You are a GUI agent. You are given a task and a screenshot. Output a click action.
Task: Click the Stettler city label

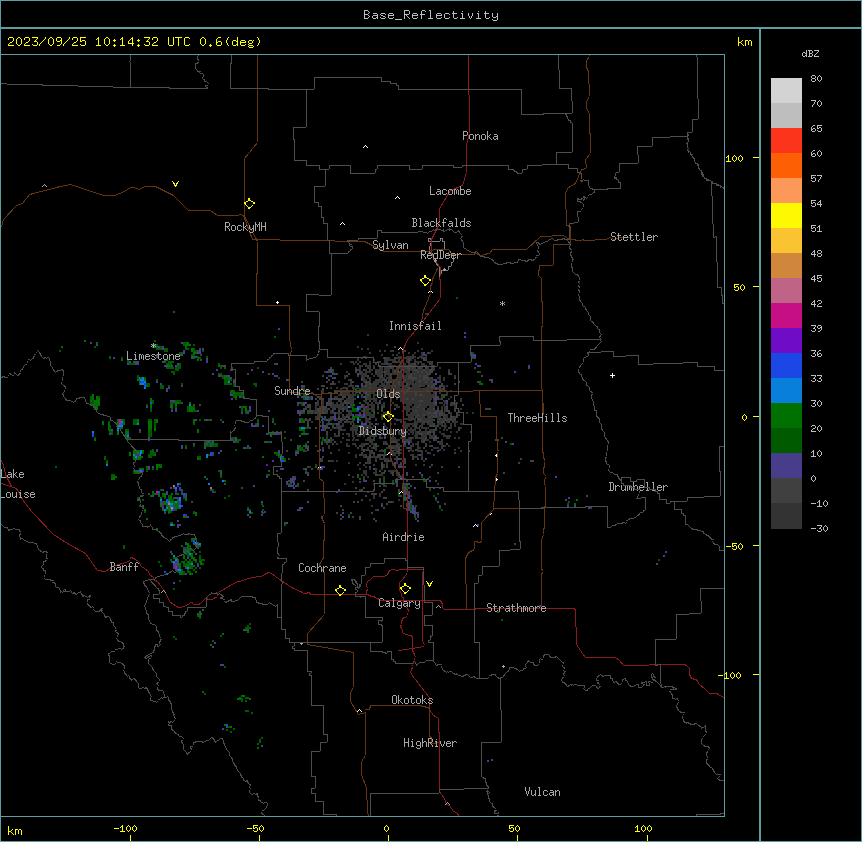tap(634, 237)
